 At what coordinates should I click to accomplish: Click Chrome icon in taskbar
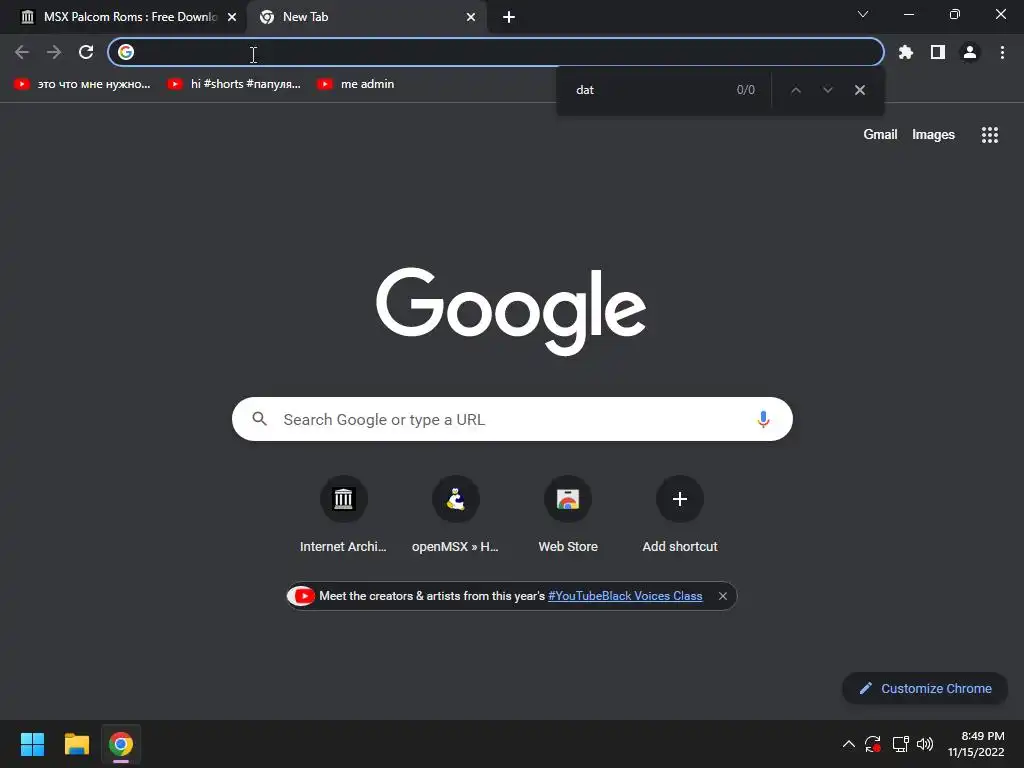click(121, 744)
